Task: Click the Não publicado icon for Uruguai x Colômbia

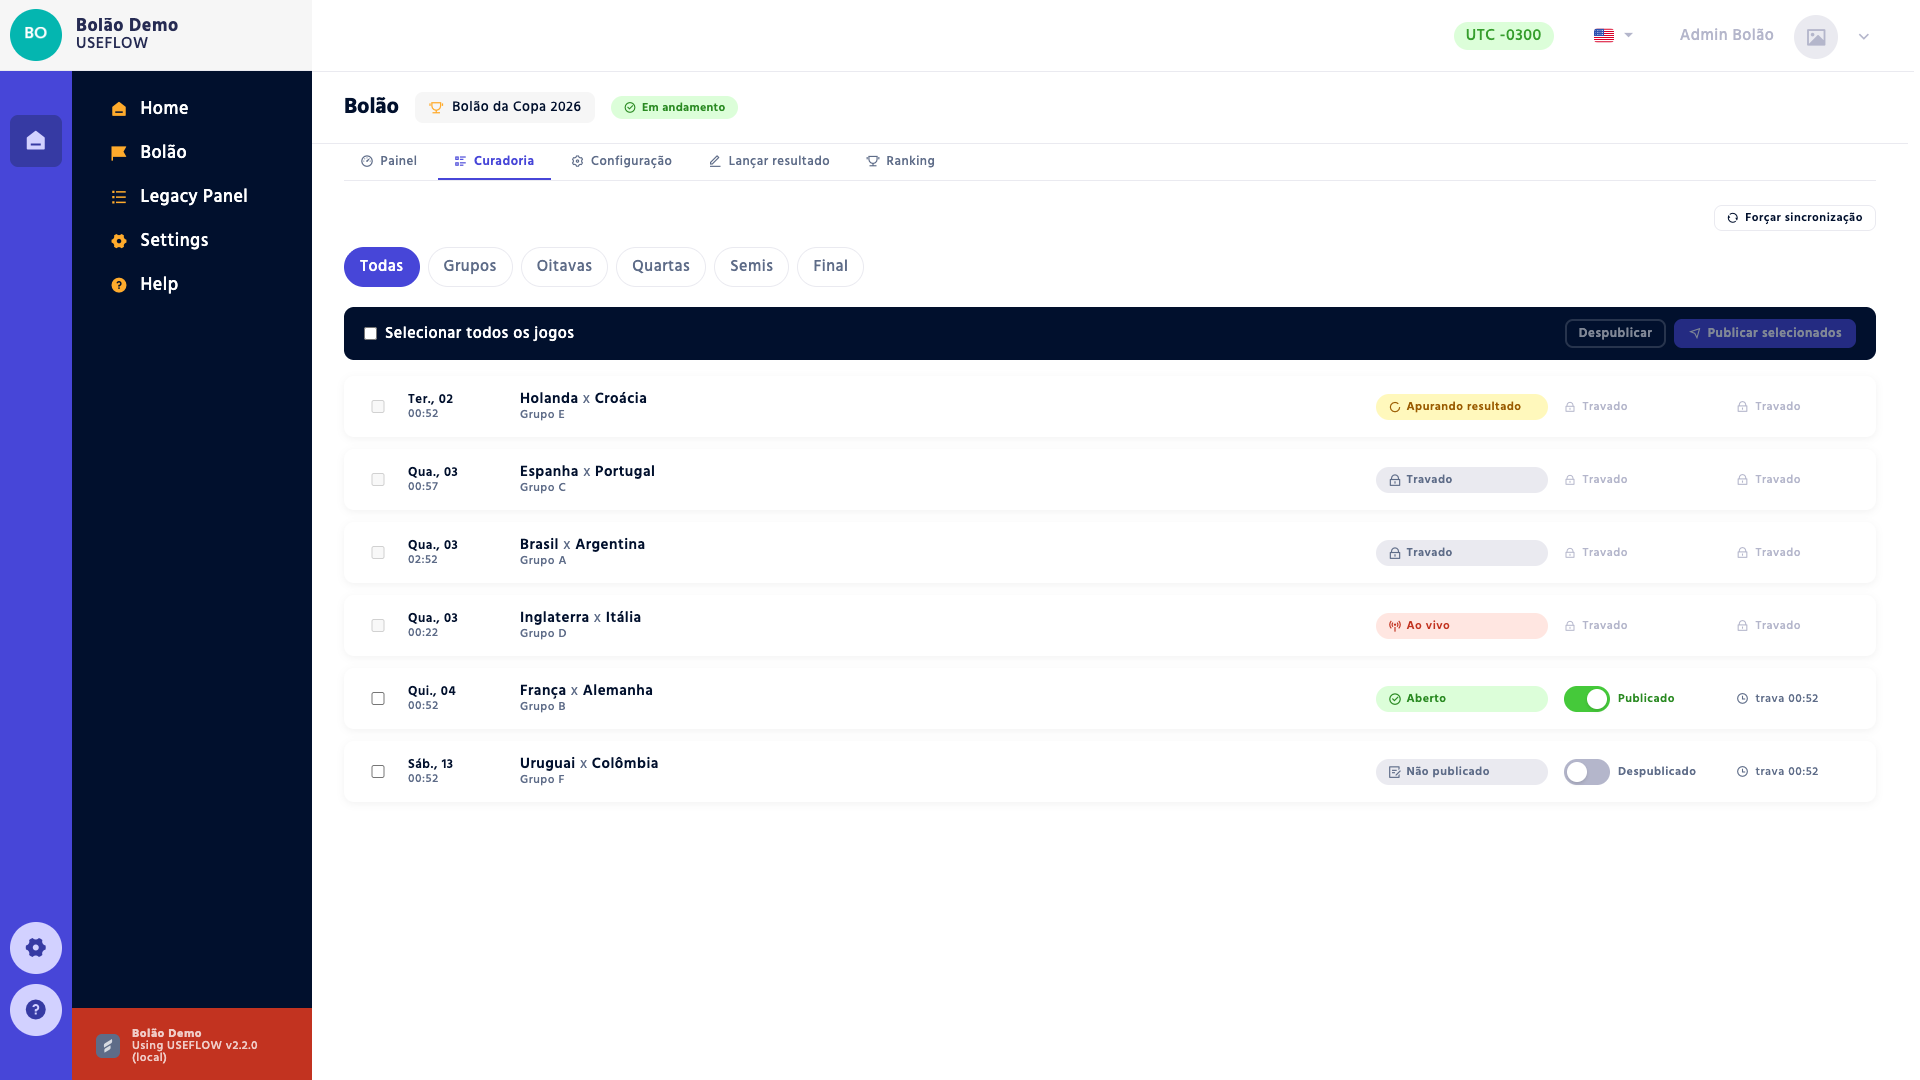Action: (1394, 772)
